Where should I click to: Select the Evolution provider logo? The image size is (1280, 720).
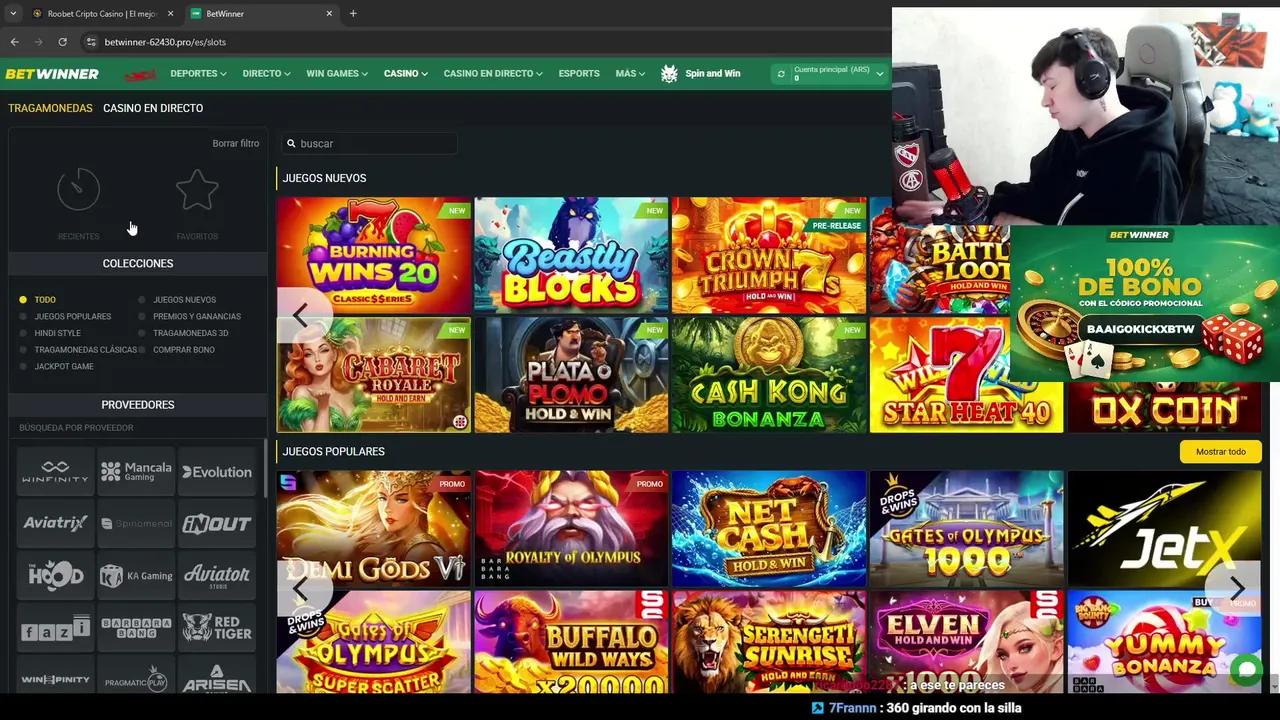click(x=217, y=472)
